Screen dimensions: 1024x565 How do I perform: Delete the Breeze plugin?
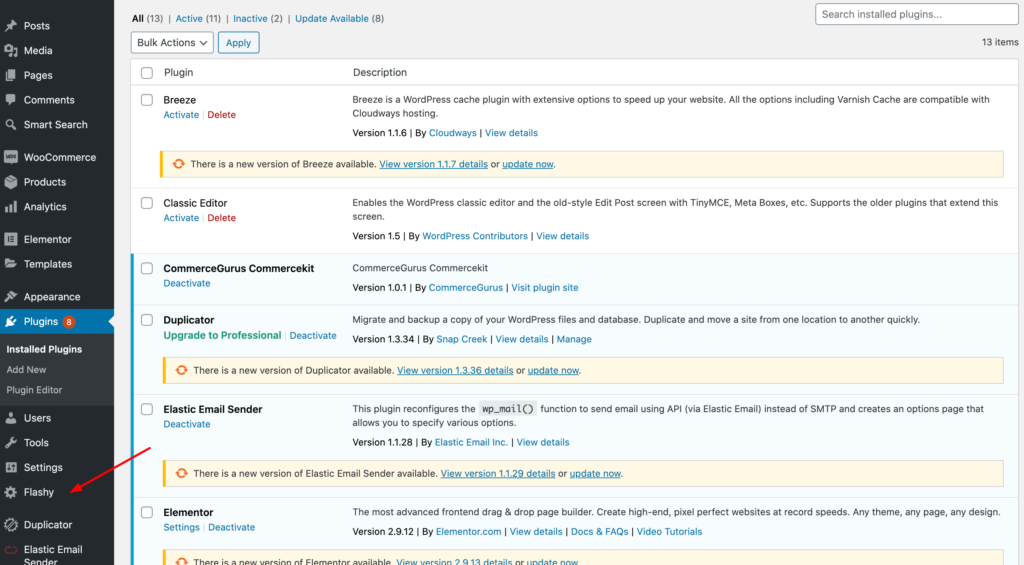pyautogui.click(x=221, y=115)
